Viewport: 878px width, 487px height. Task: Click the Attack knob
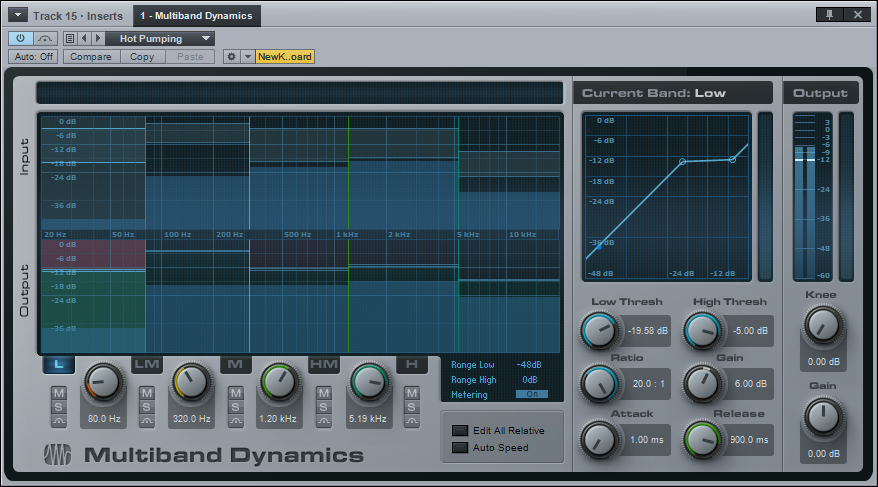click(x=599, y=440)
